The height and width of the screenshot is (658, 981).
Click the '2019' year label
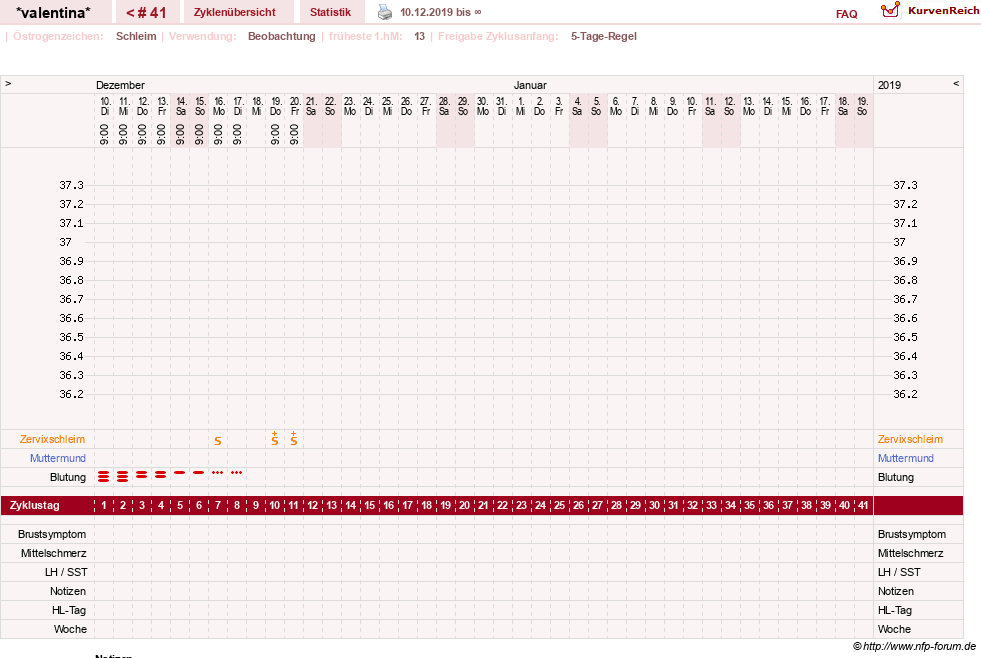(889, 85)
